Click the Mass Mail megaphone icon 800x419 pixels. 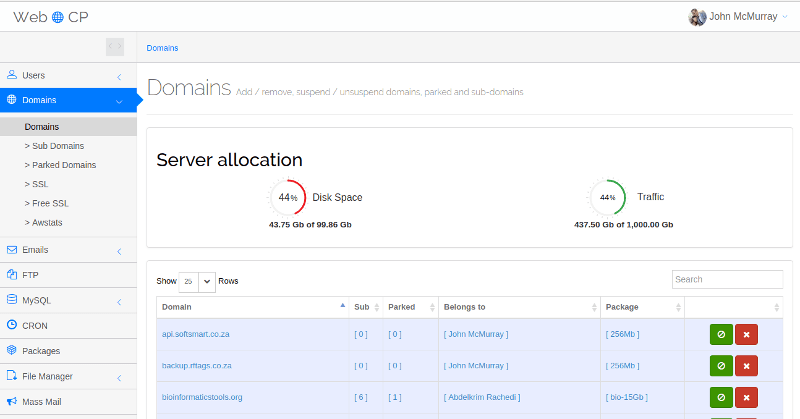[x=12, y=401]
